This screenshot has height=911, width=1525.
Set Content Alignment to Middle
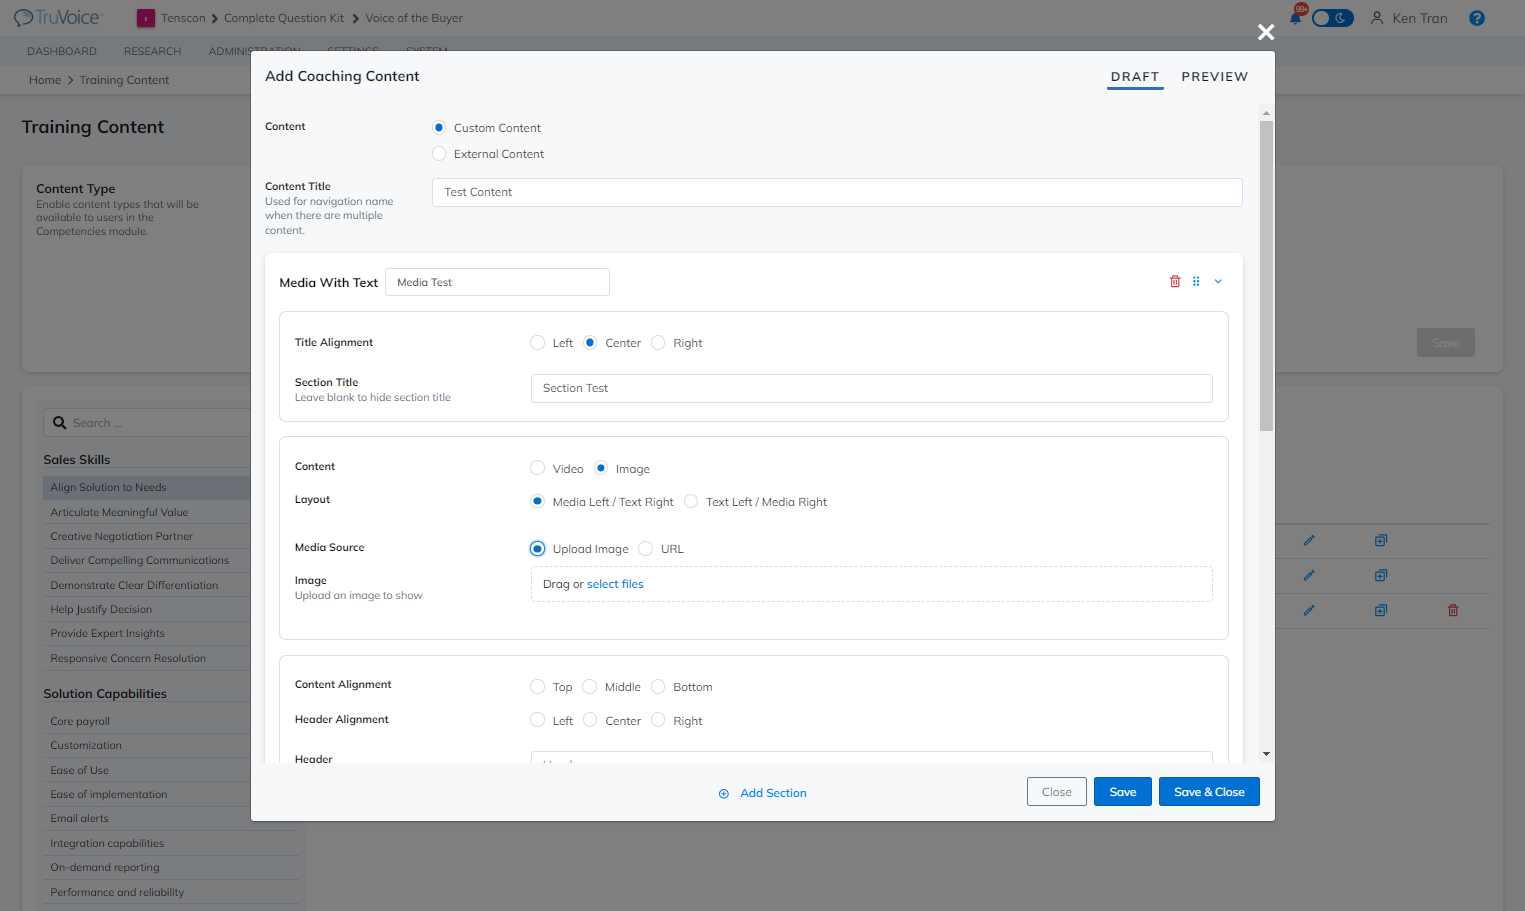coord(590,687)
